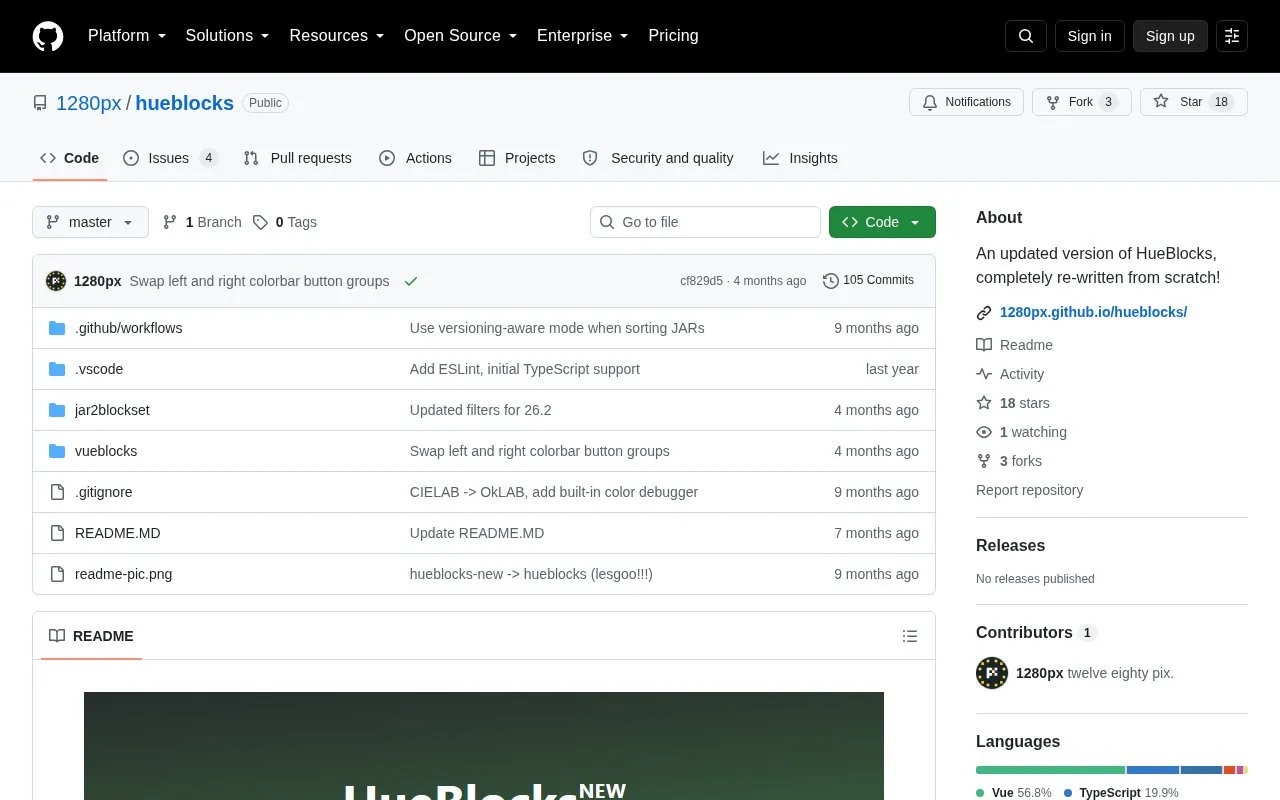
Task: Click the .github/workflows folder icon
Action: pos(57,328)
